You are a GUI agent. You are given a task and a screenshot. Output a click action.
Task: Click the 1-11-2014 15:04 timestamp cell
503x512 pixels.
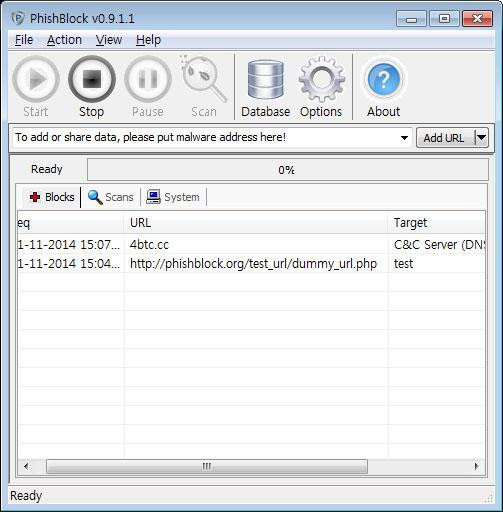pyautogui.click(x=68, y=264)
